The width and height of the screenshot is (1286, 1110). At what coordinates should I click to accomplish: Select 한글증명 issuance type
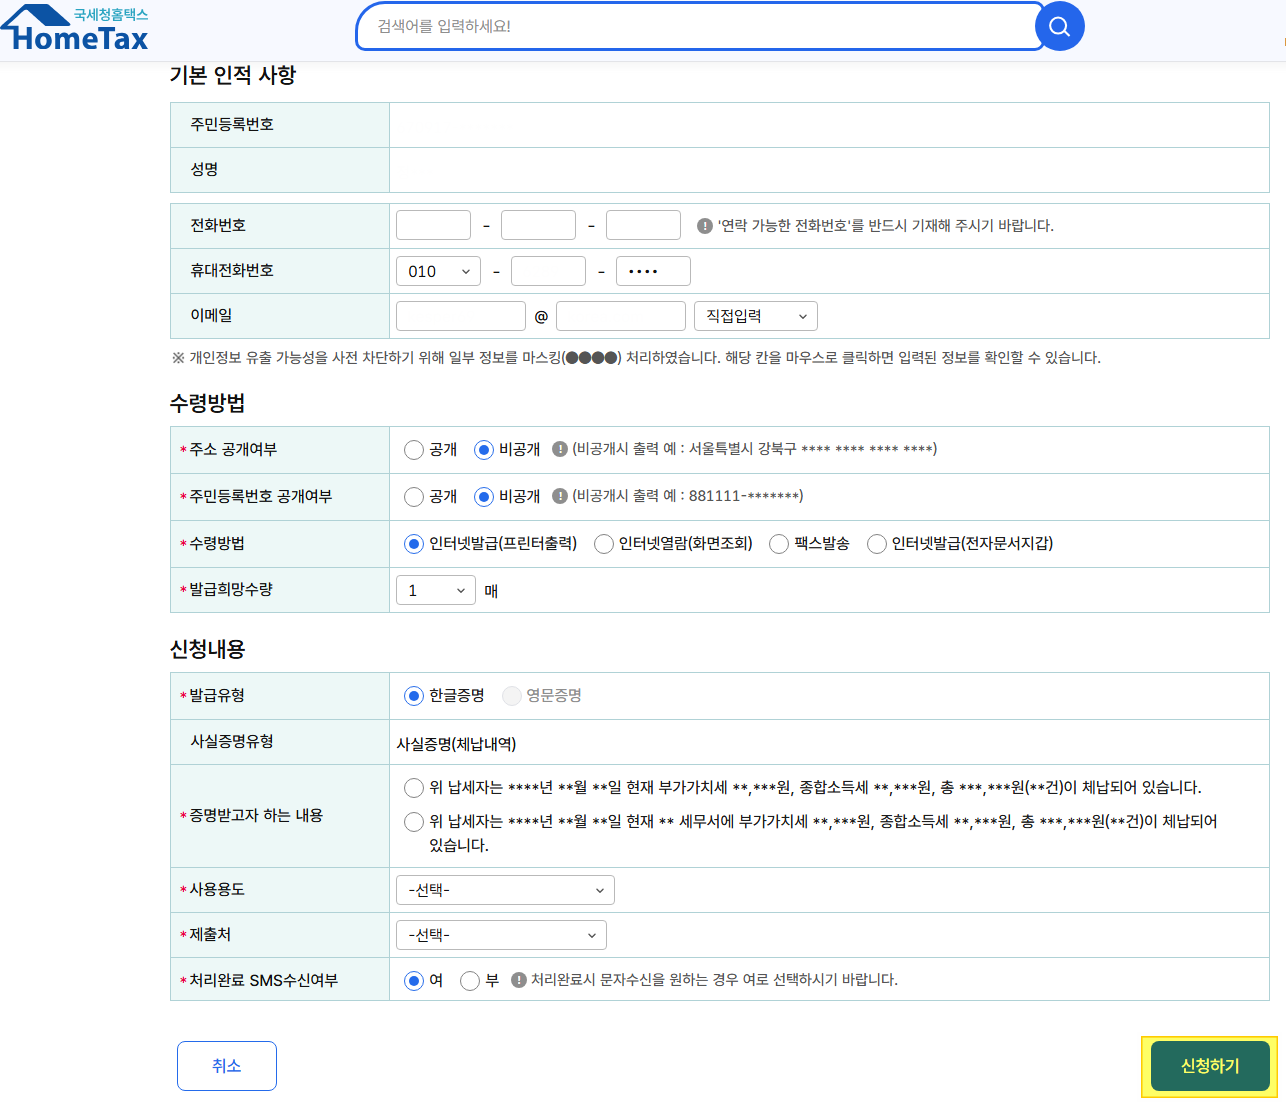click(x=413, y=696)
